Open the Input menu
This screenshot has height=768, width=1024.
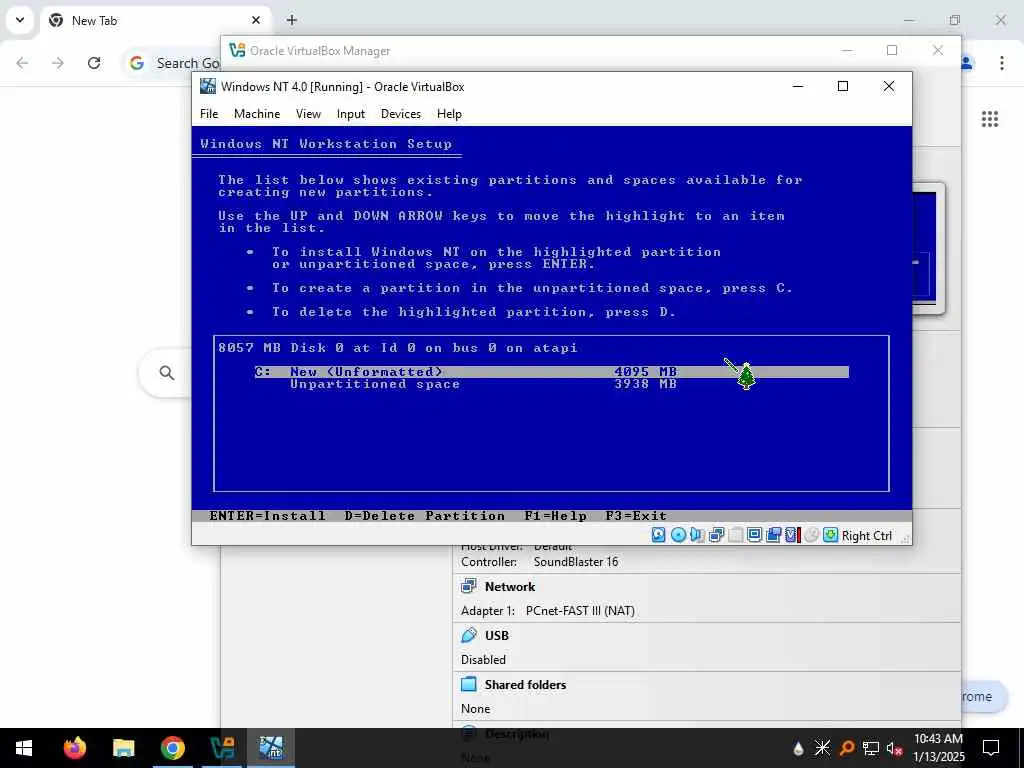click(351, 114)
